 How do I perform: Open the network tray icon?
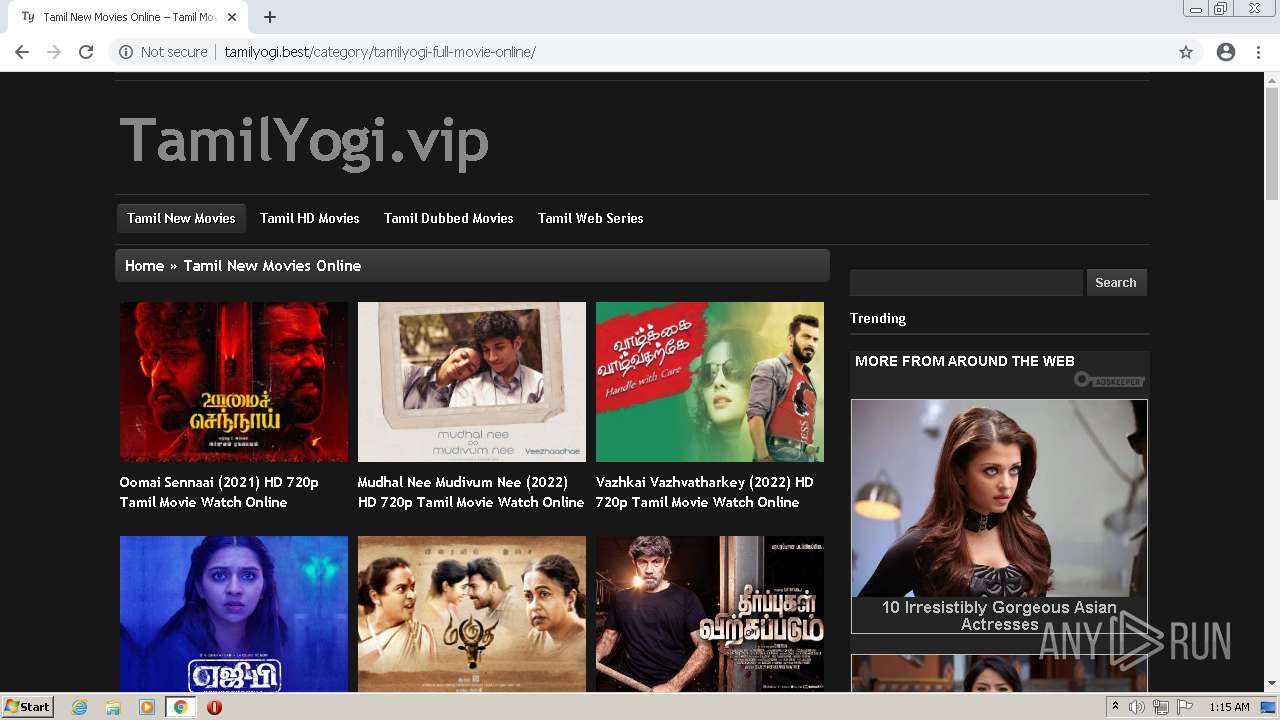click(x=1161, y=707)
